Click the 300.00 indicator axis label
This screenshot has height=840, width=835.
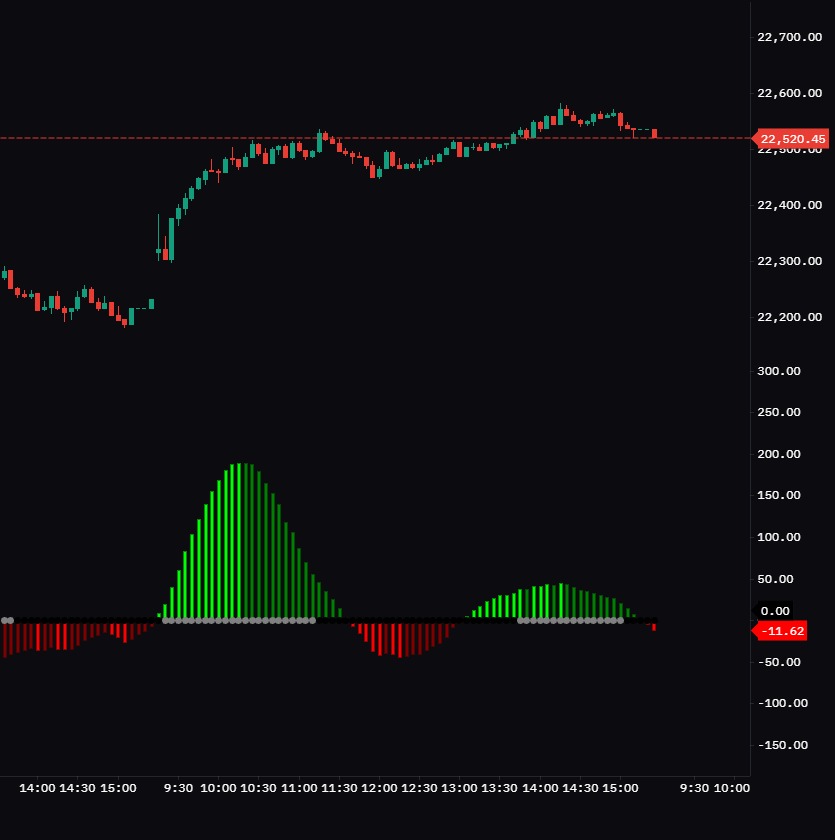pyautogui.click(x=779, y=371)
